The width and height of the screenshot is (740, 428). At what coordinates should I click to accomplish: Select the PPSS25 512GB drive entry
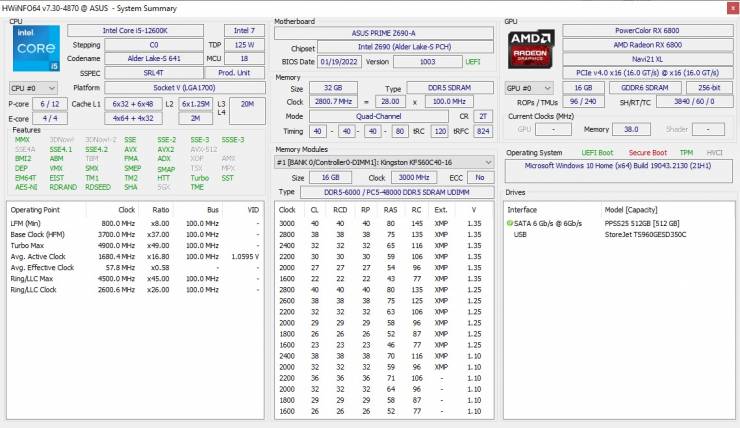pos(642,223)
